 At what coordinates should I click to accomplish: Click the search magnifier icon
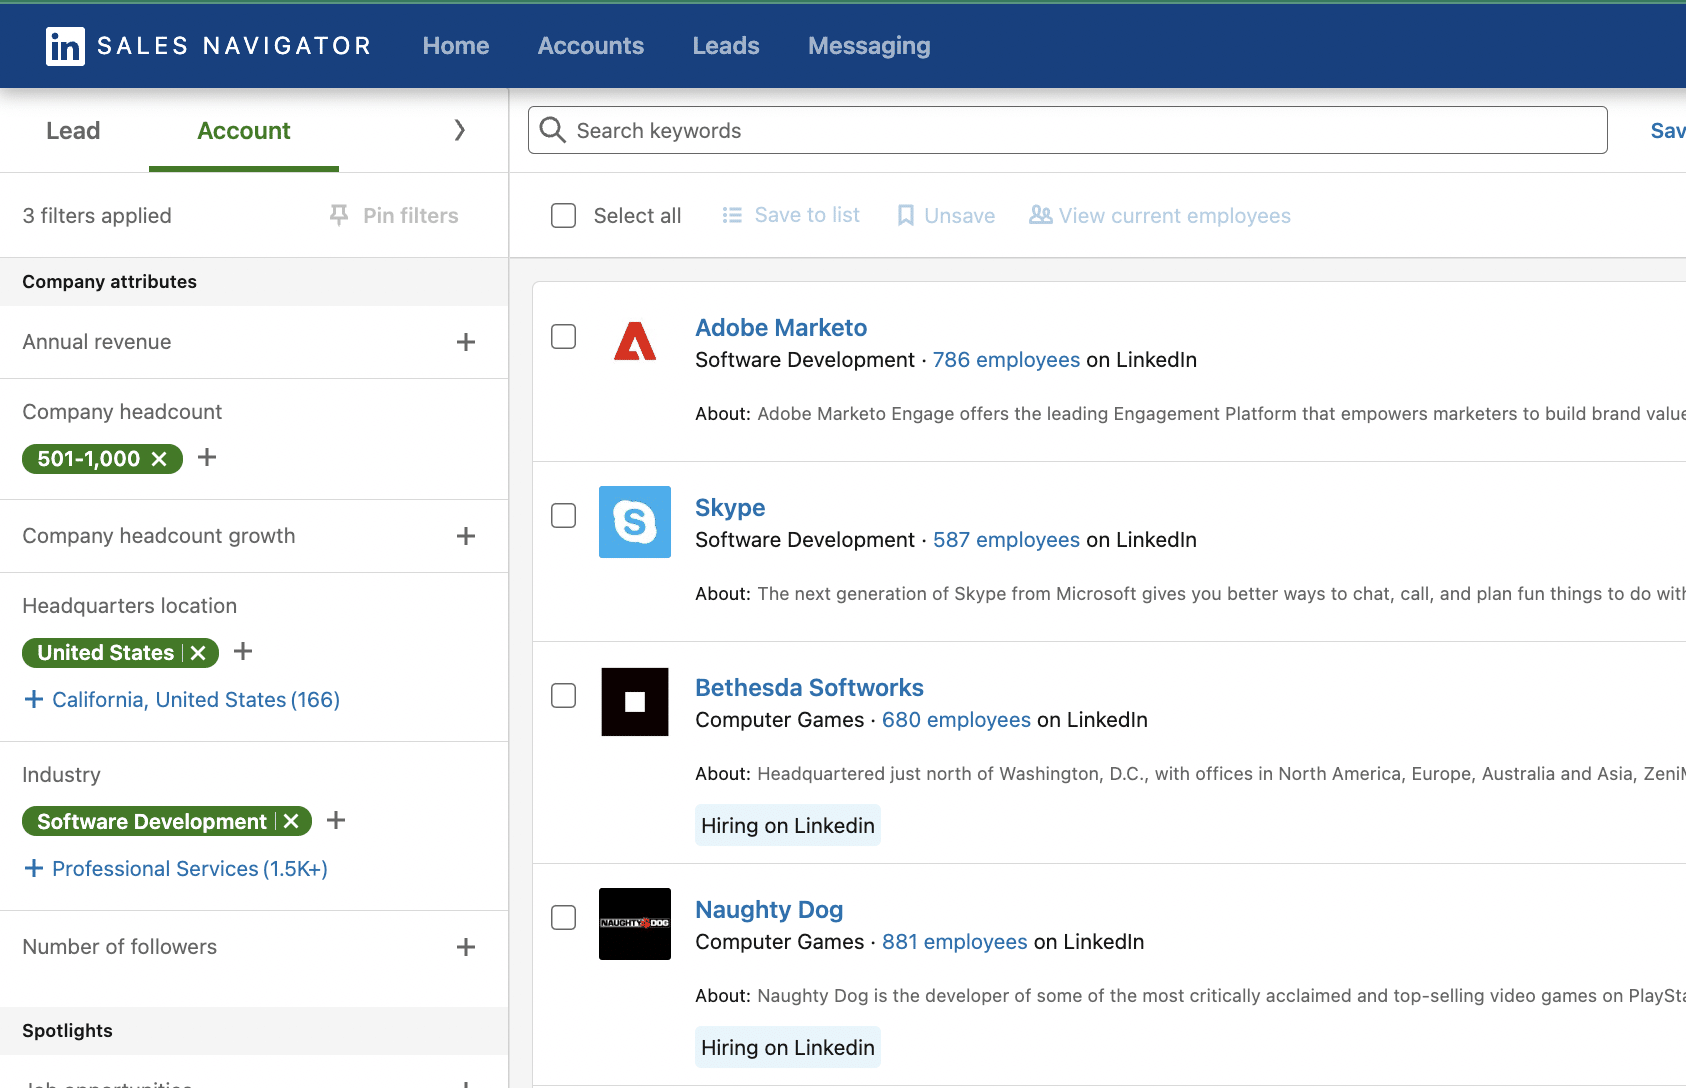[552, 130]
